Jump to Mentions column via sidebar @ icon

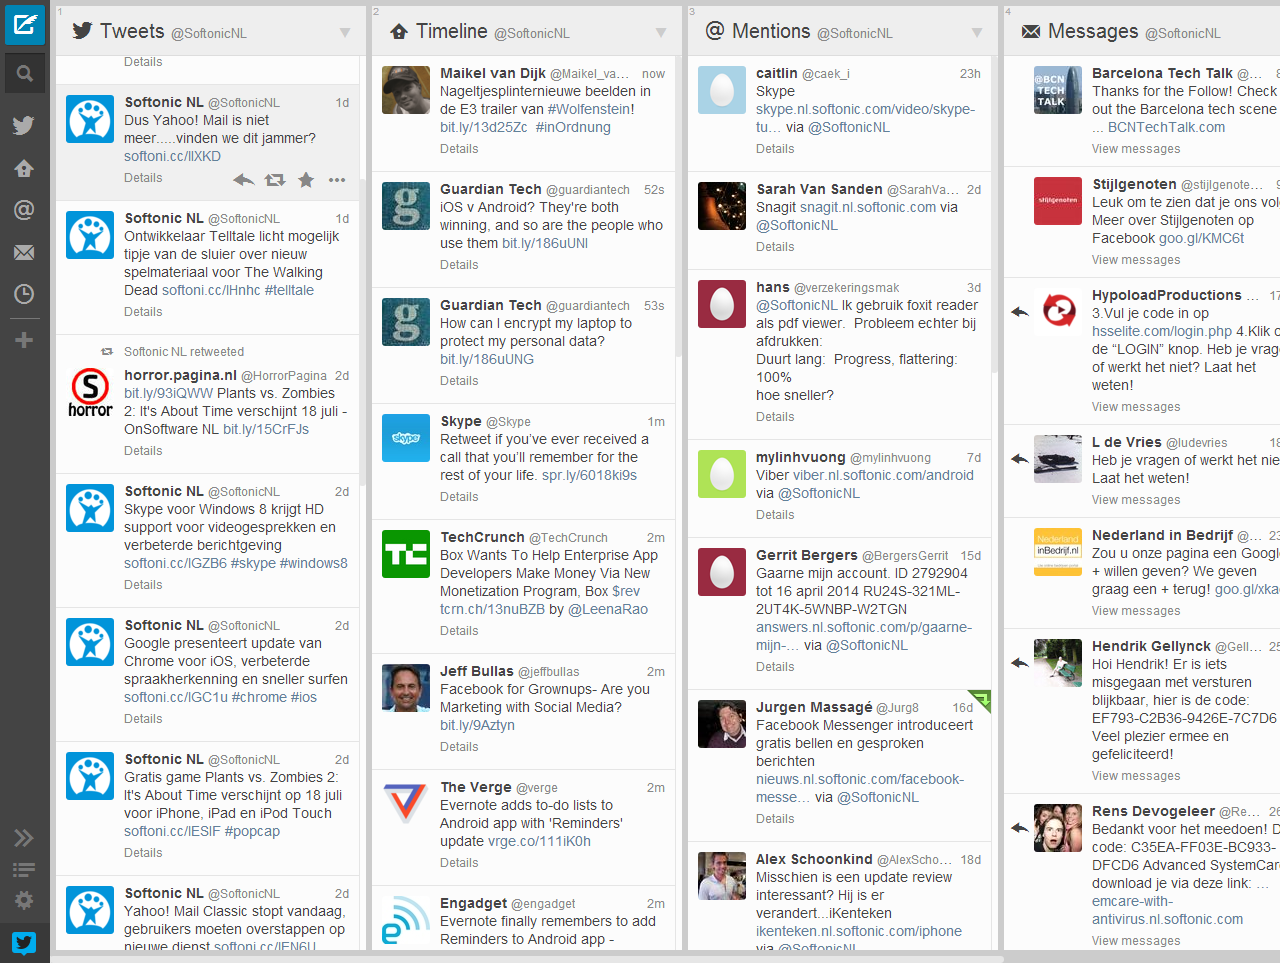pyautogui.click(x=24, y=210)
